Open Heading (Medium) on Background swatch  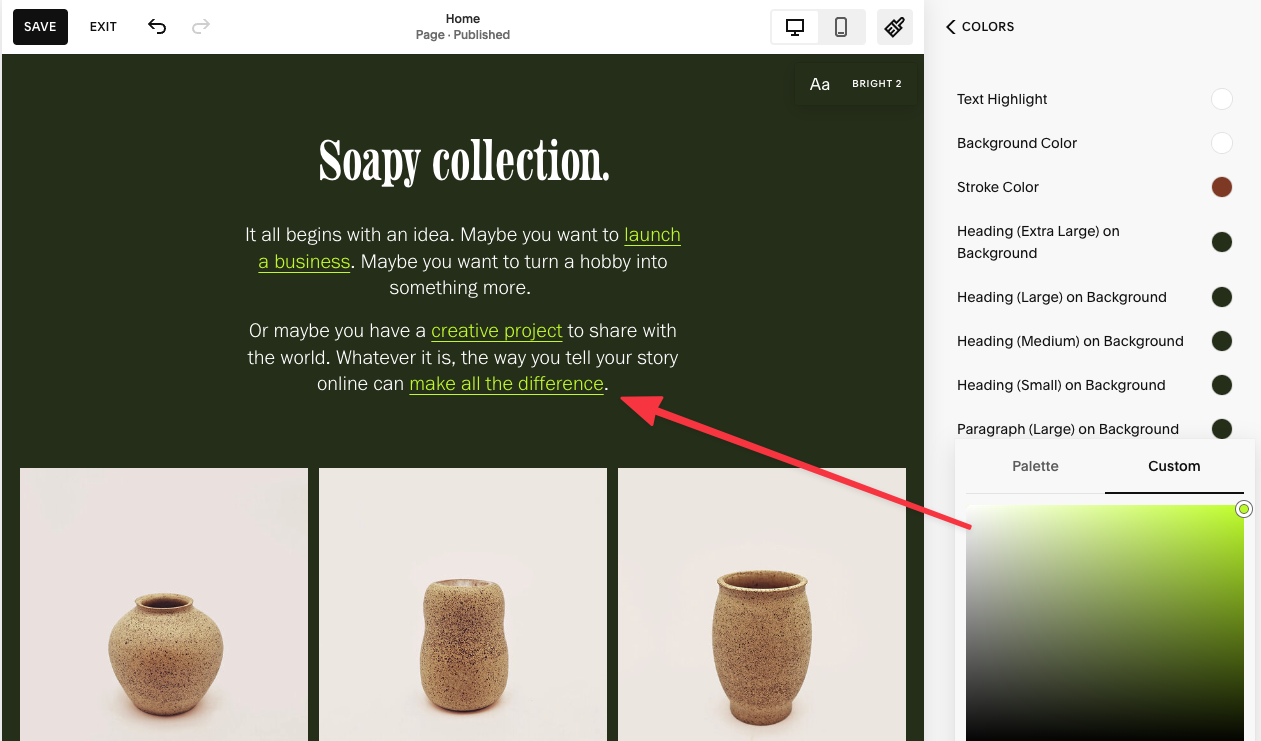tap(1222, 341)
